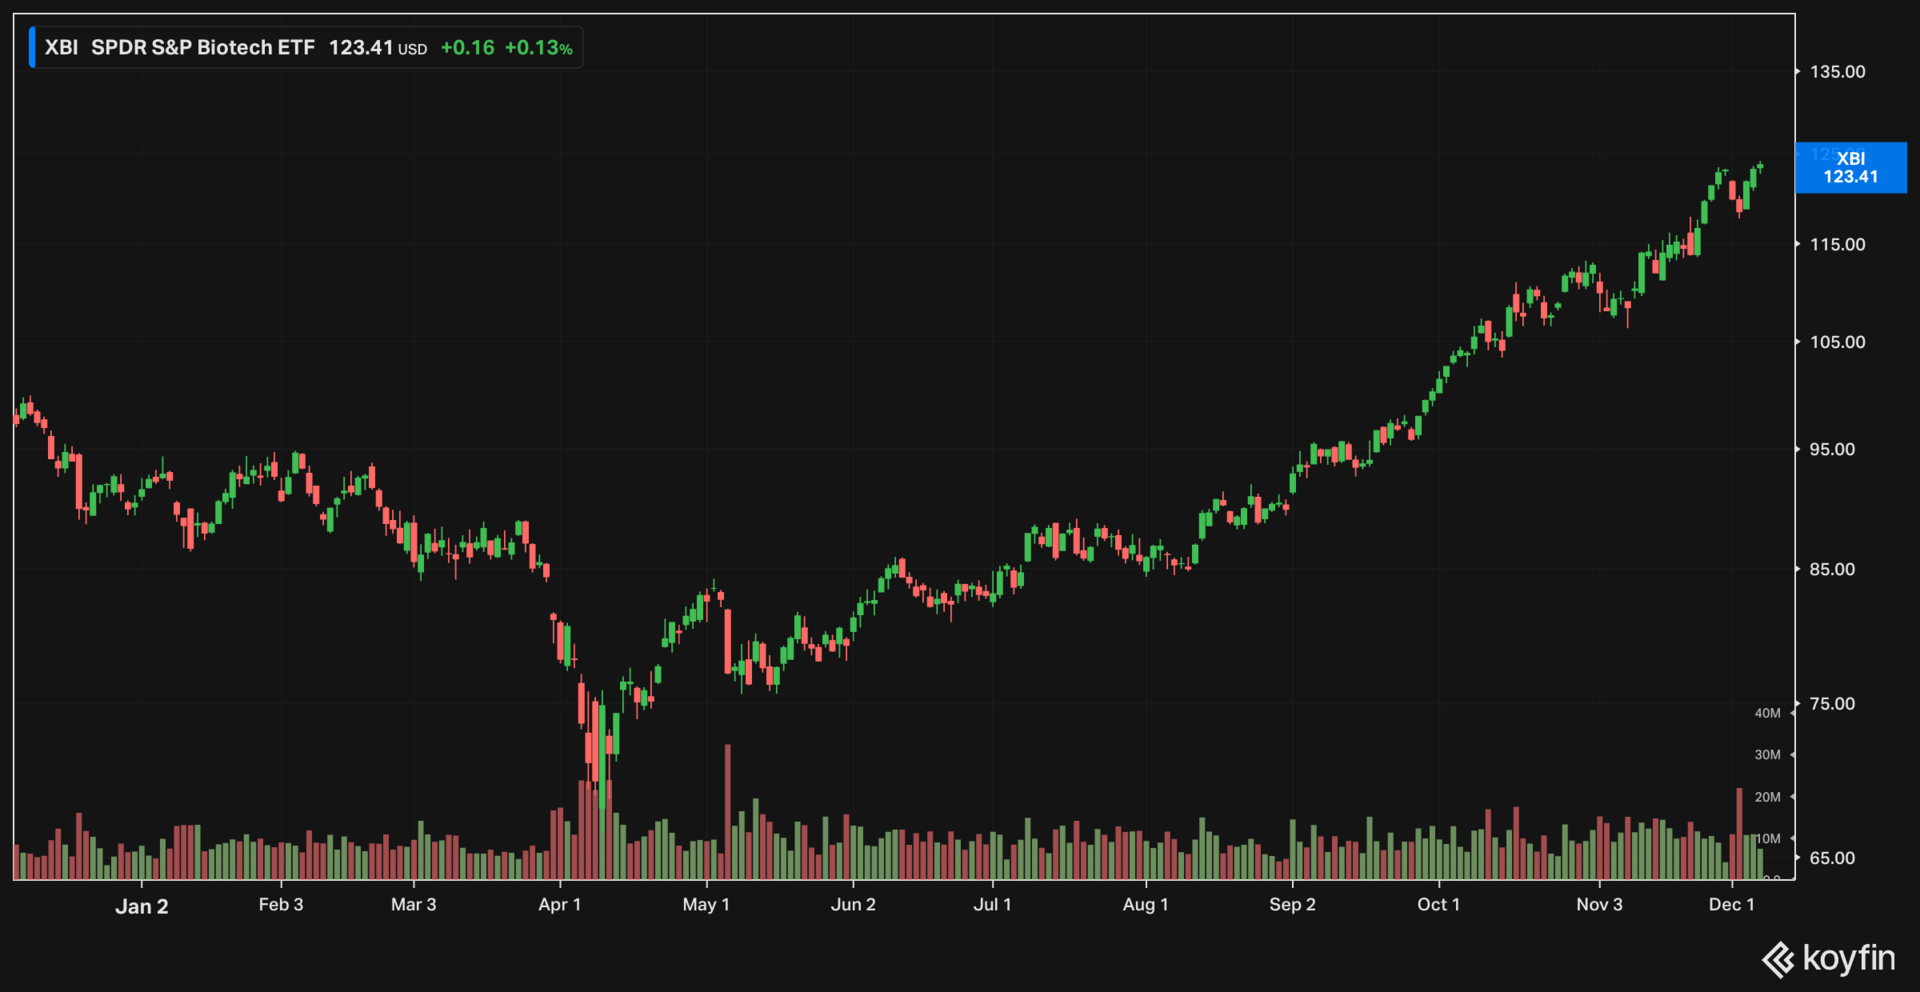Click the blue series color bar beside XBI

pos(32,48)
